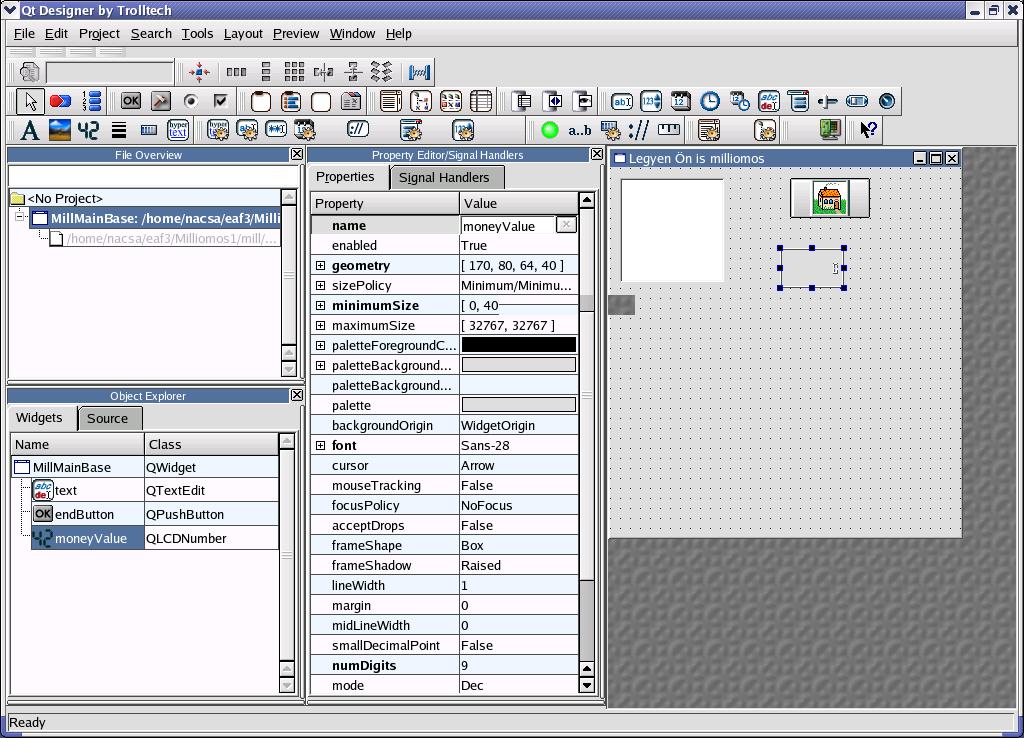
Task: Close the Object Explorer panel
Action: [x=296, y=395]
